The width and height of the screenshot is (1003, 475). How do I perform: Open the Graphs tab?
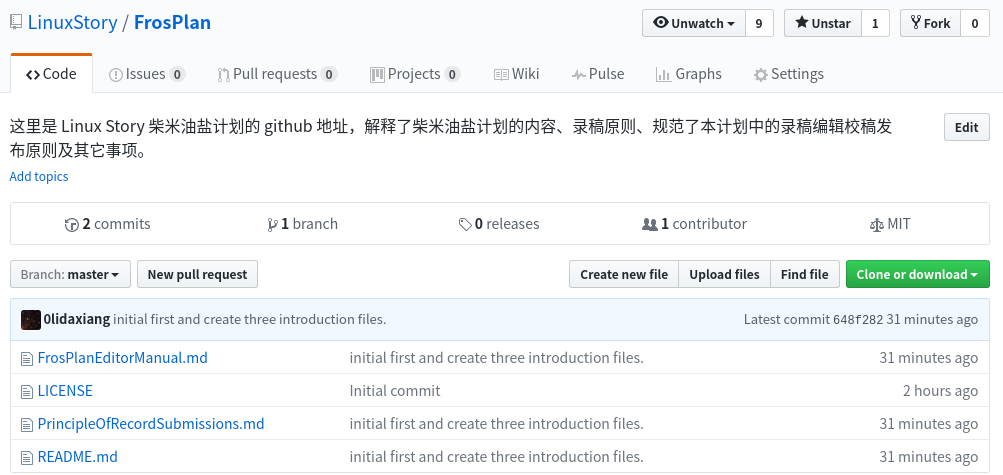[688, 74]
